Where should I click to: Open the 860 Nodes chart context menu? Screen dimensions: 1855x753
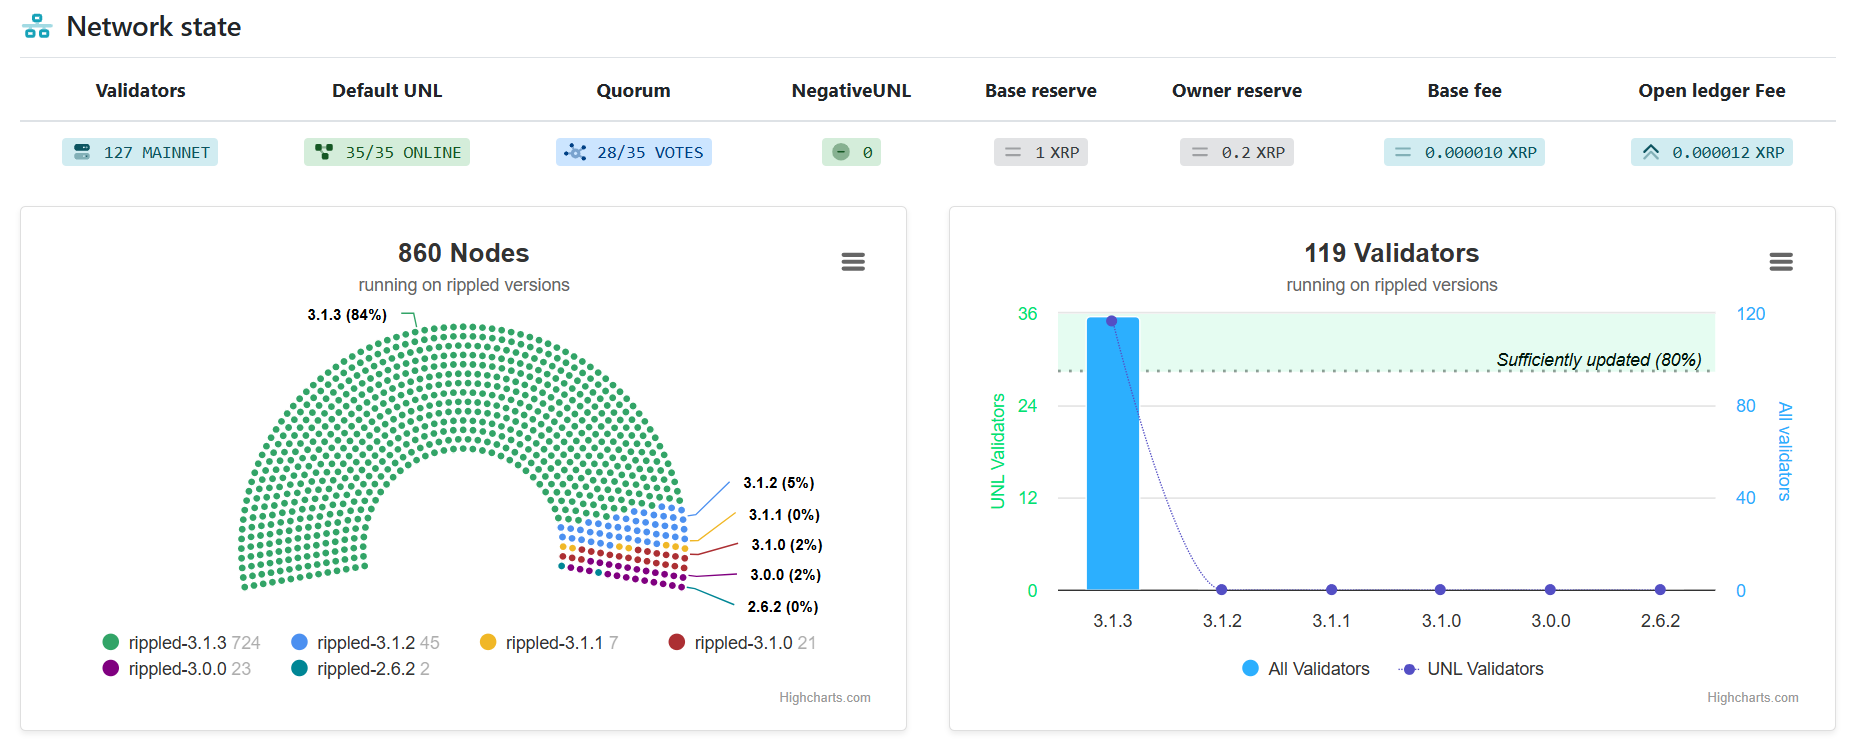(853, 262)
